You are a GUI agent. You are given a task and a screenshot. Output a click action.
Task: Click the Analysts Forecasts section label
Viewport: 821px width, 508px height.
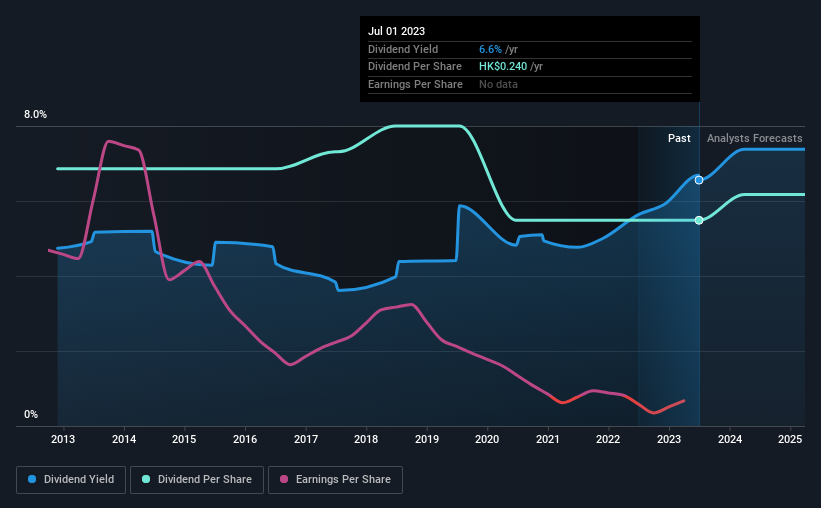(x=755, y=138)
